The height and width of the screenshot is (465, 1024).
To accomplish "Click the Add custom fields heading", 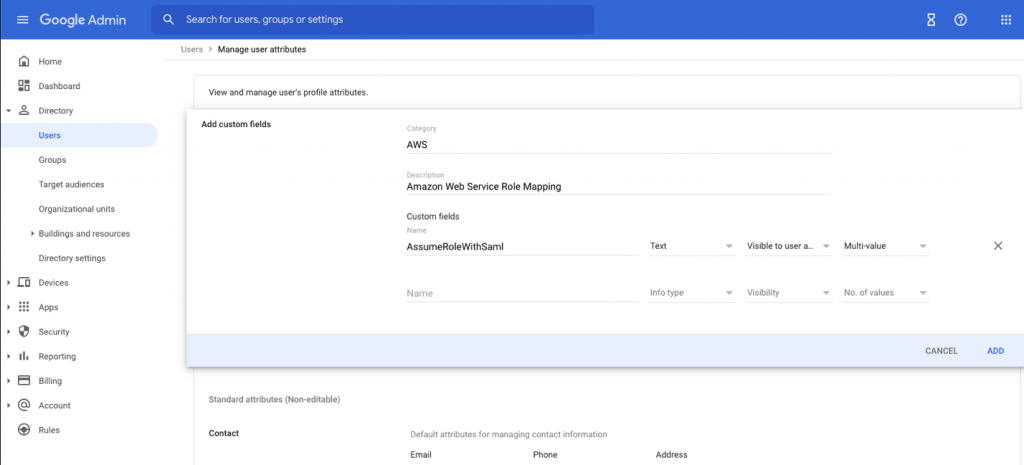I will click(x=236, y=124).
